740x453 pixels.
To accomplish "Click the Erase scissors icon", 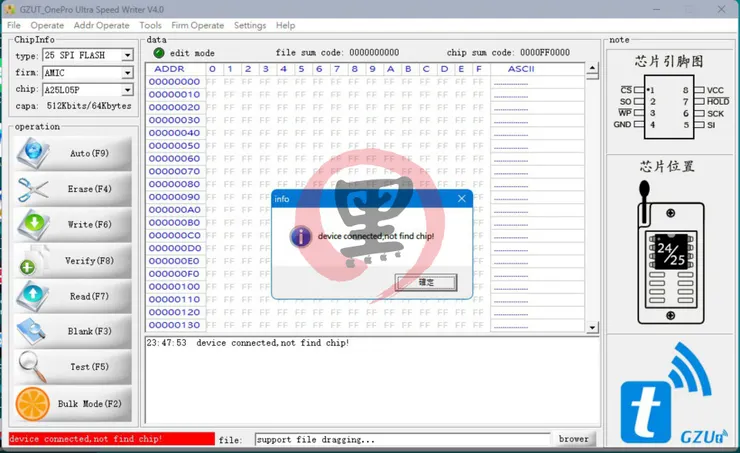I will click(x=33, y=189).
